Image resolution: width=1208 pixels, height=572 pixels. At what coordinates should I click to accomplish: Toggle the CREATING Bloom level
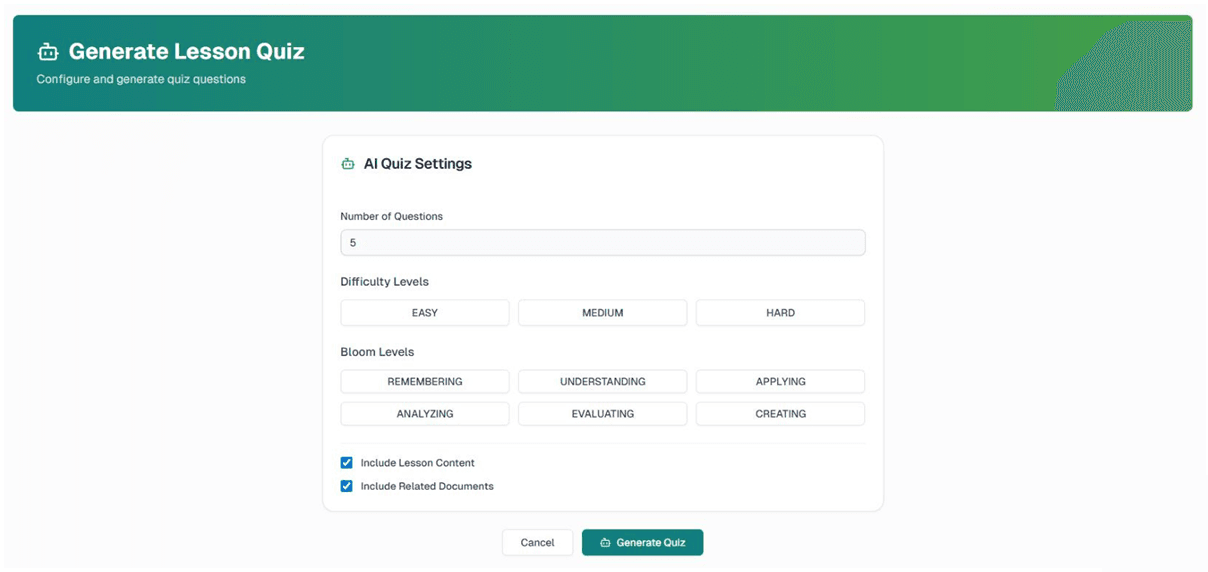pyautogui.click(x=780, y=414)
